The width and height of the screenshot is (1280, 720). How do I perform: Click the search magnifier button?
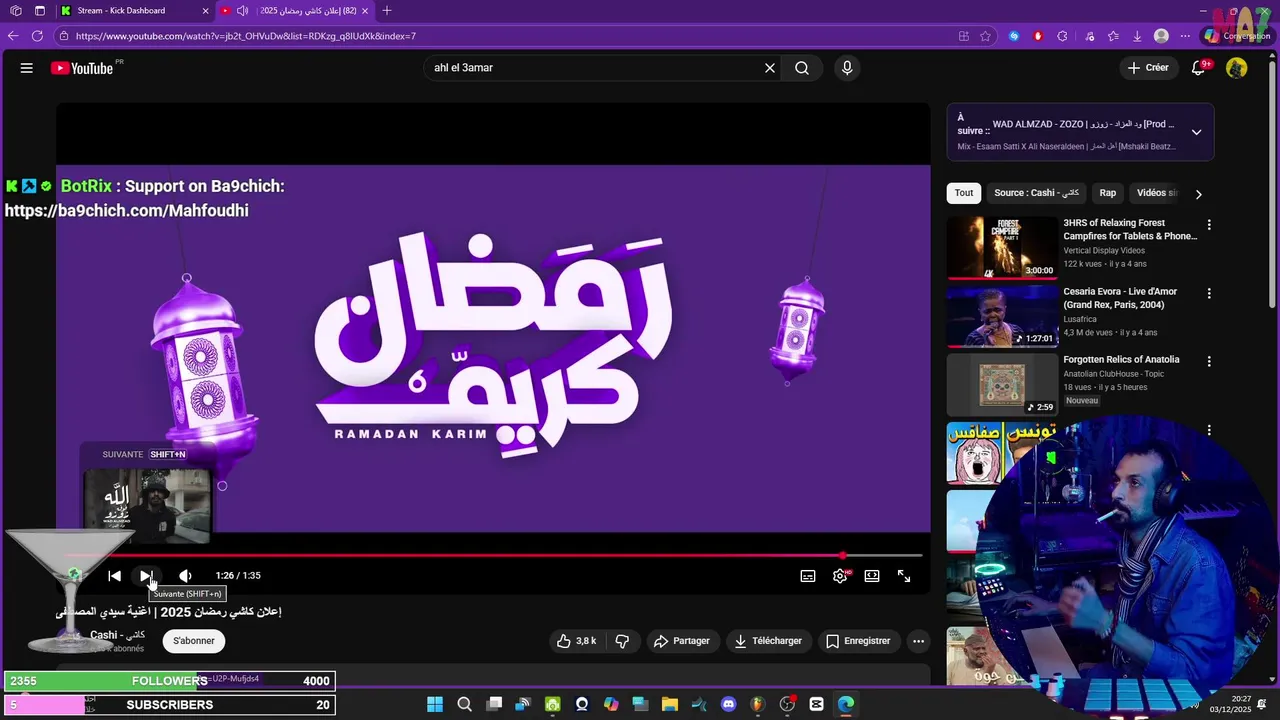pos(802,68)
